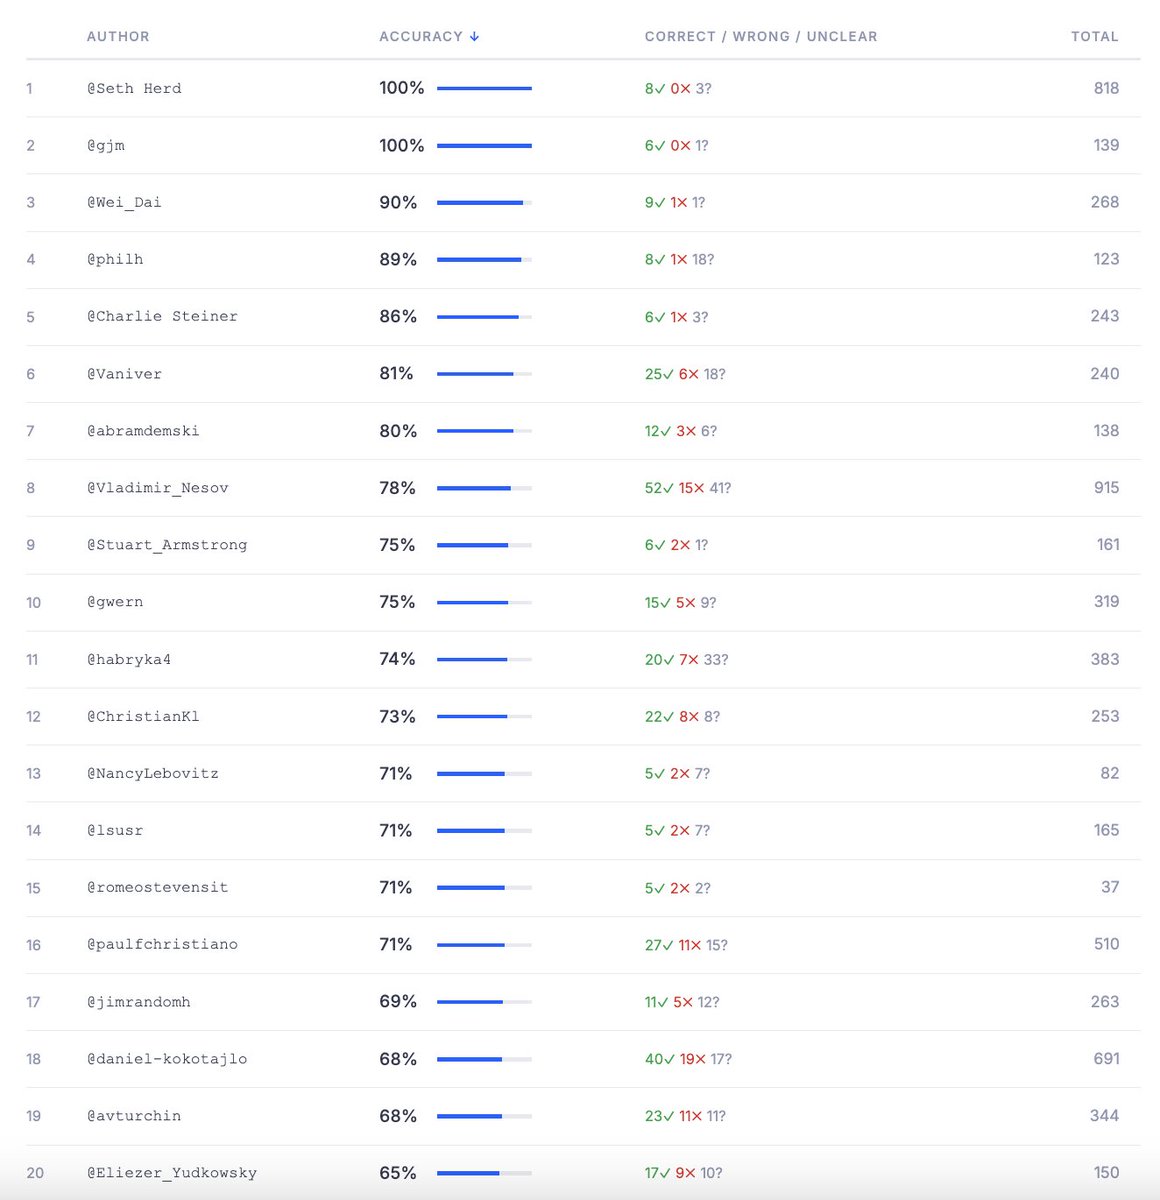Click CORRECT / WRONG / UNCLEAR column header
The height and width of the screenshot is (1200, 1160).
[761, 36]
